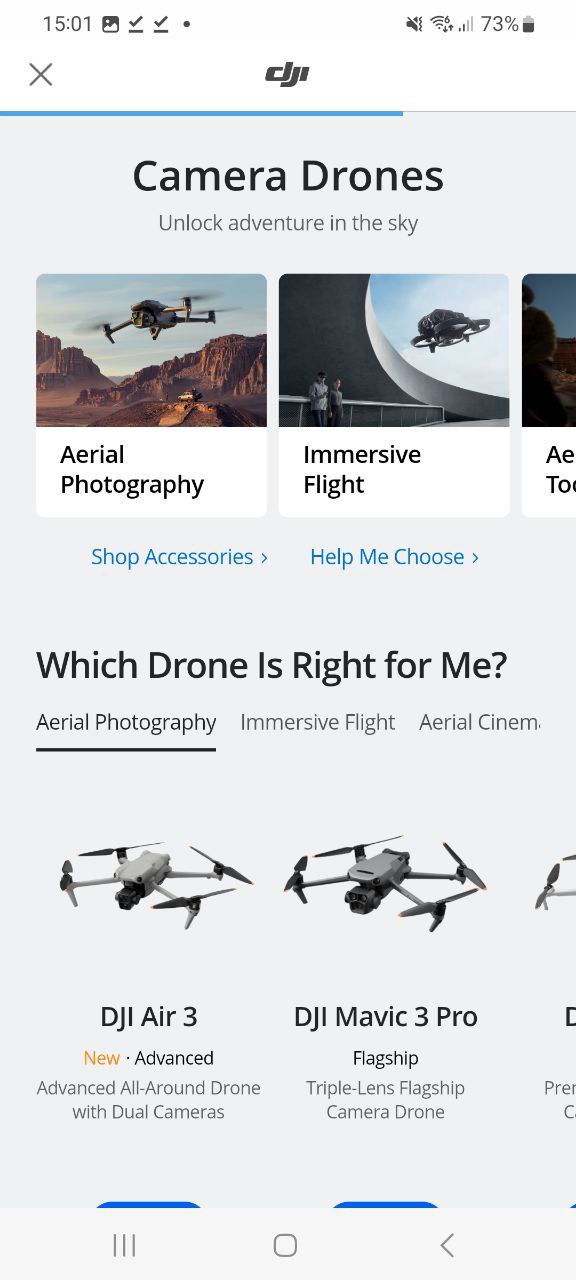Follow the Shop Accessories link
This screenshot has width=576, height=1280.
(x=179, y=557)
